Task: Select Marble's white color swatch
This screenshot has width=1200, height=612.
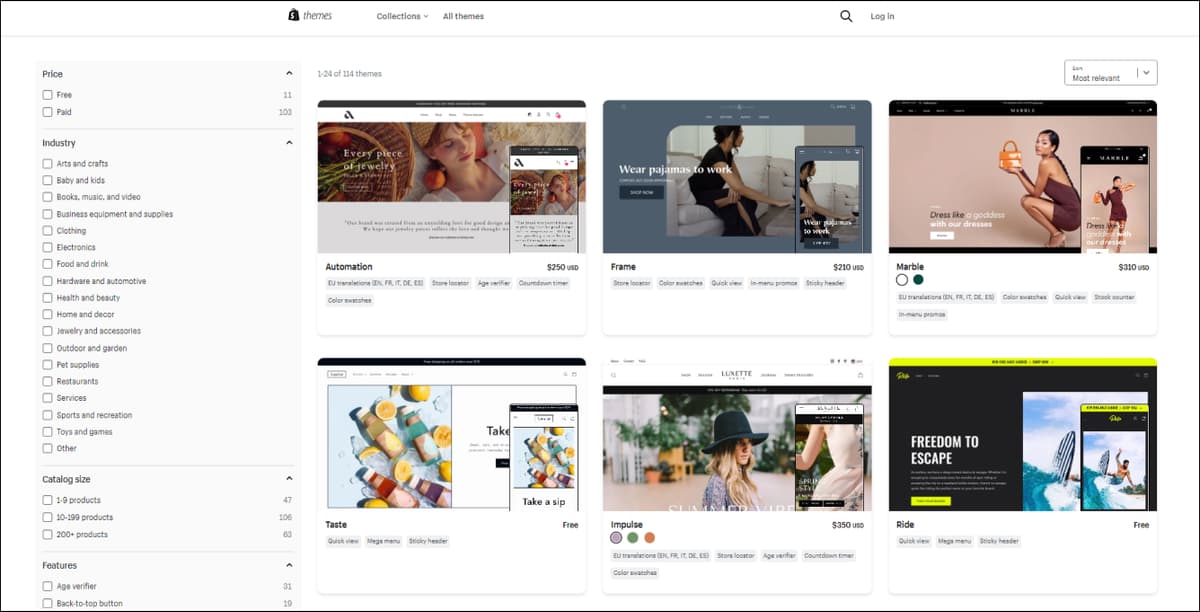Action: (902, 280)
